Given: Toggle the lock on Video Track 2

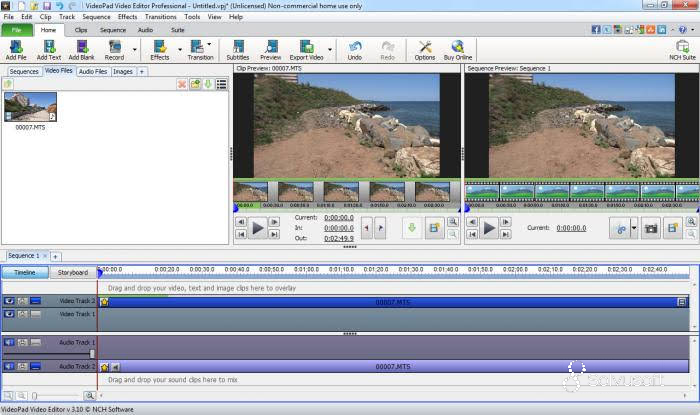Looking at the screenshot, I should tap(22, 301).
